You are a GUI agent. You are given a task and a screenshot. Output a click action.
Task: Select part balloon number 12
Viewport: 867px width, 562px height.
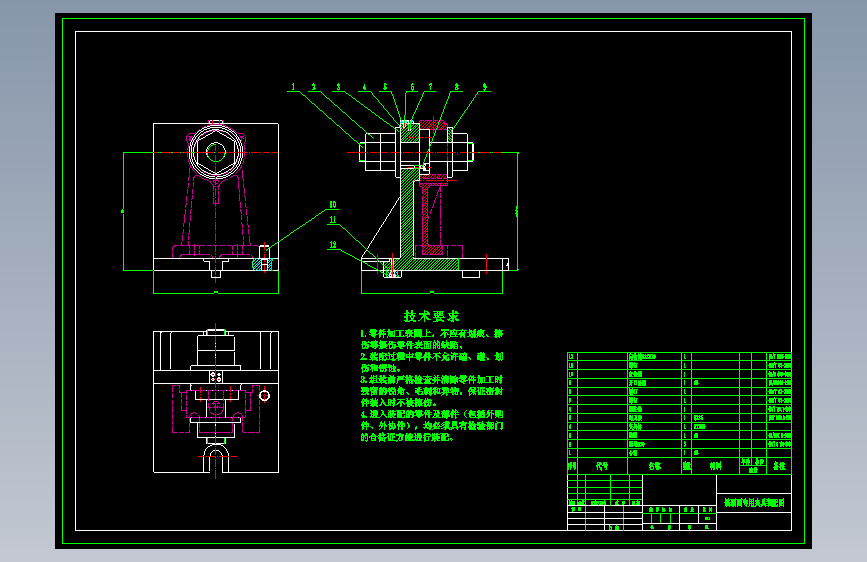333,244
